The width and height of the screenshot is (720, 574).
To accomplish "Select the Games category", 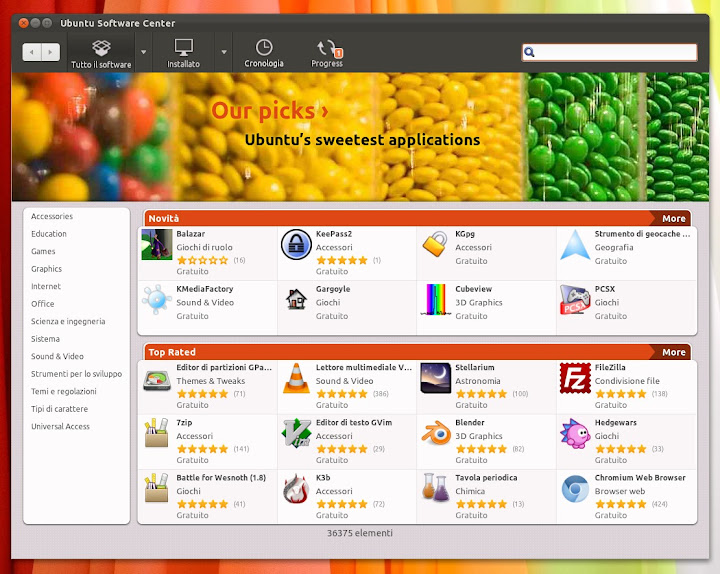I will coord(43,251).
